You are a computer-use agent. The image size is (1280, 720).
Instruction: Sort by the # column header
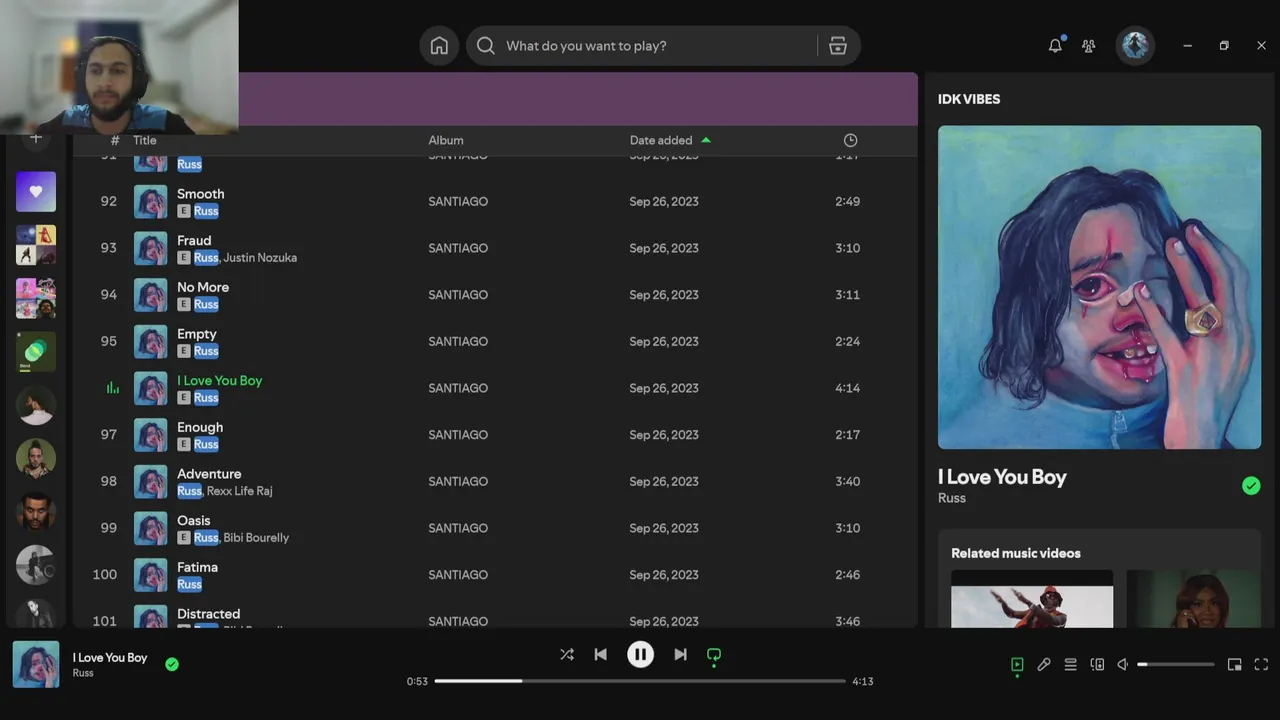pos(115,140)
